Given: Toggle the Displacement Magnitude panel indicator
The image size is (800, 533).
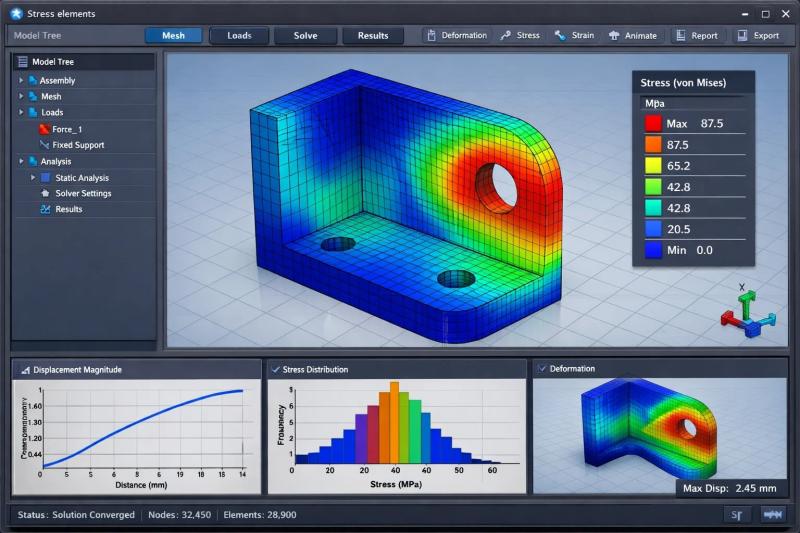Looking at the screenshot, I should click(x=25, y=370).
